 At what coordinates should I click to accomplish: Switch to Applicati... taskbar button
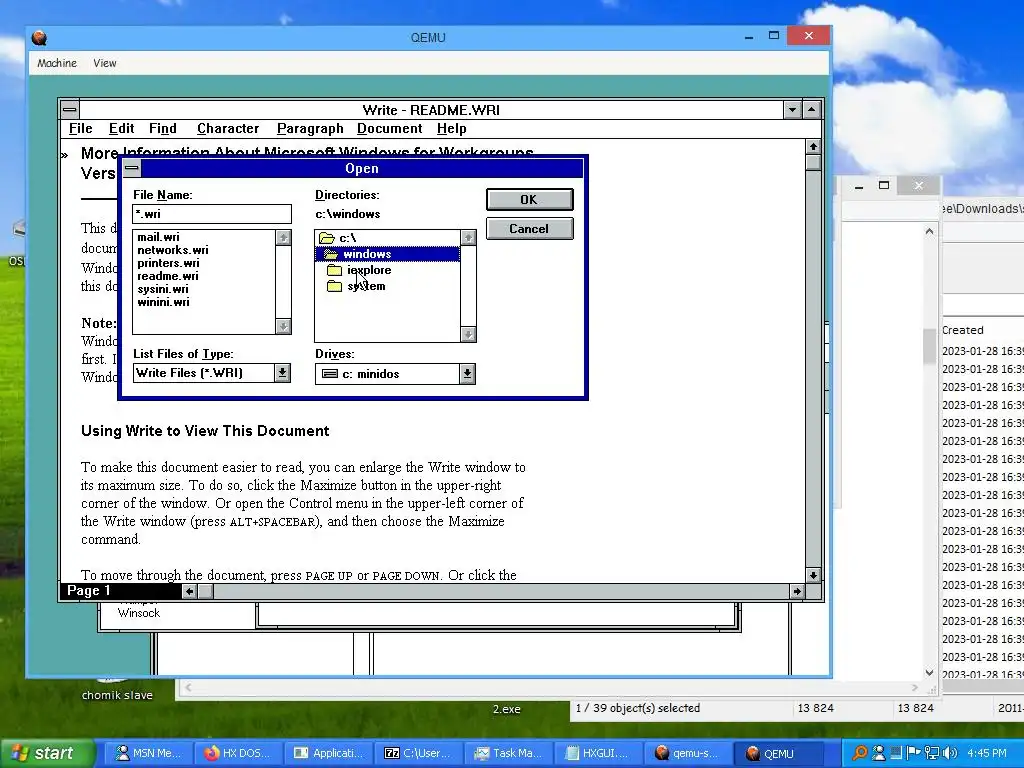[329, 753]
